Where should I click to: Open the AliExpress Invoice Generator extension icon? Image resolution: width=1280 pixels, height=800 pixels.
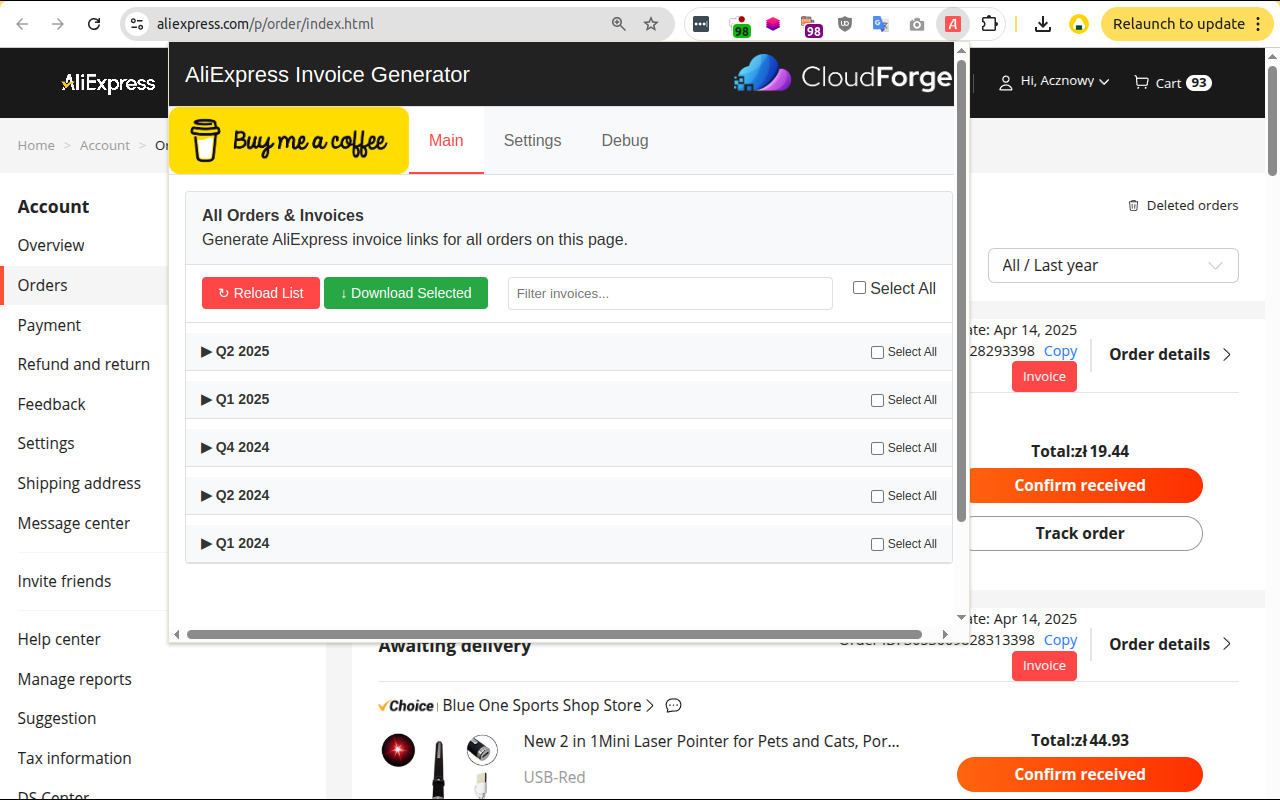953,23
